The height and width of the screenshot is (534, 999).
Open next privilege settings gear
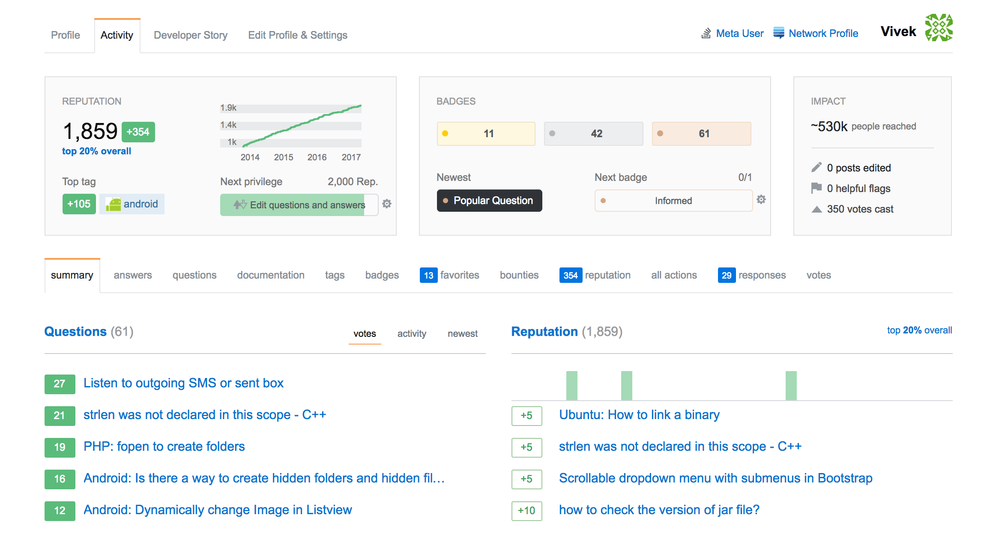tap(387, 204)
